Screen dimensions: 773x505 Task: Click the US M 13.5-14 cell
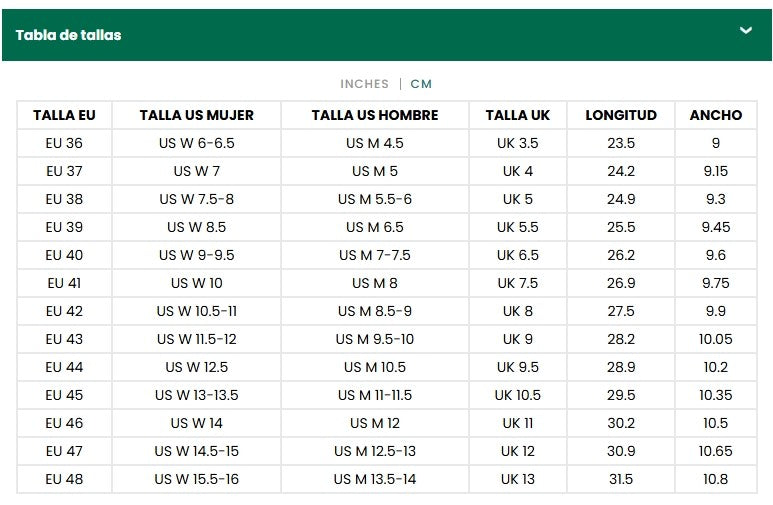(375, 479)
